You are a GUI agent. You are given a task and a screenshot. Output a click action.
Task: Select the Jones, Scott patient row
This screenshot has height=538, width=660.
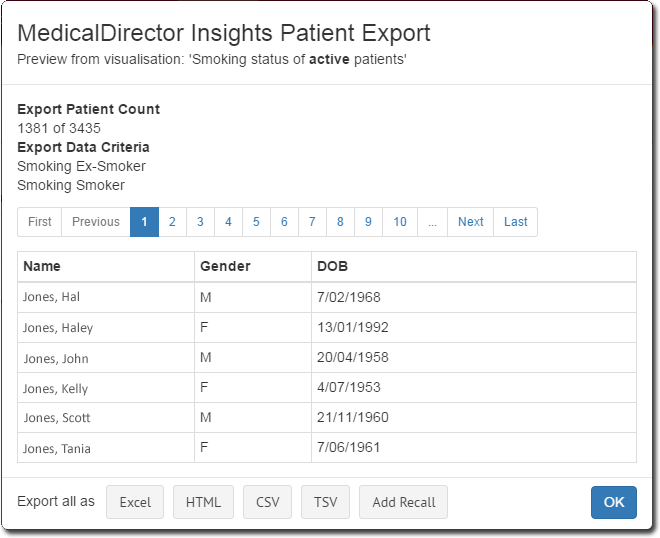pos(57,418)
